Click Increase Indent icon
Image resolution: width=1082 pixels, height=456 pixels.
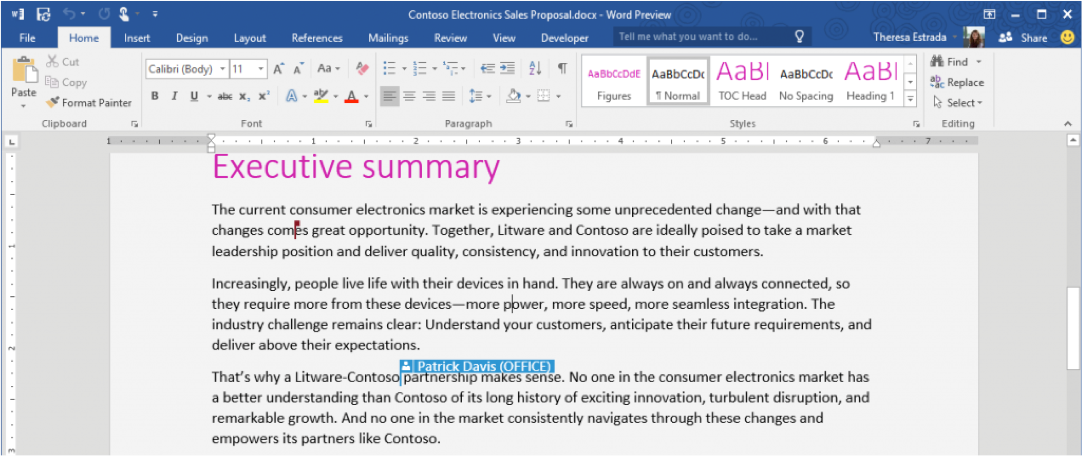click(x=508, y=68)
